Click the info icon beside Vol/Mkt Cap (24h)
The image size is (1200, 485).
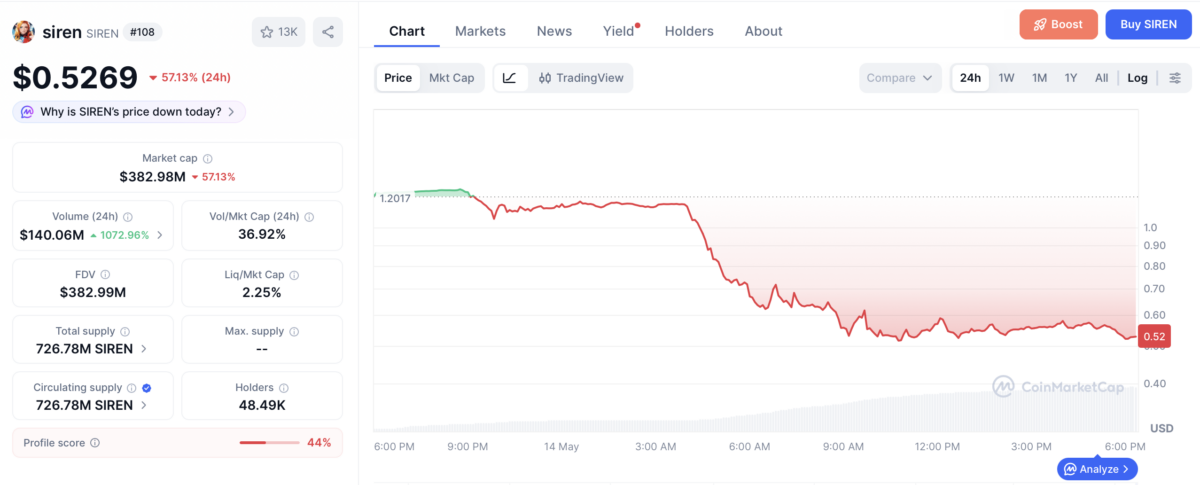coord(309,217)
